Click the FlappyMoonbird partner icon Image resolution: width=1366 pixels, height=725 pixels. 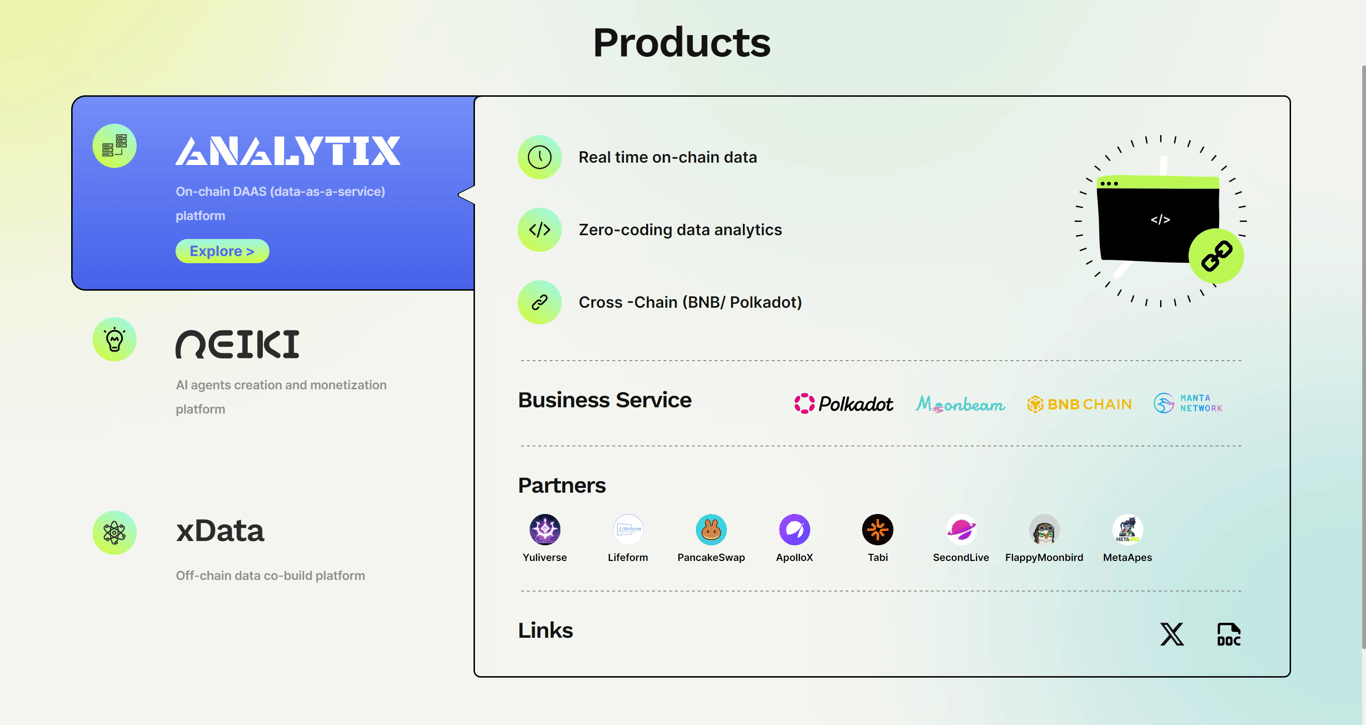tap(1044, 529)
